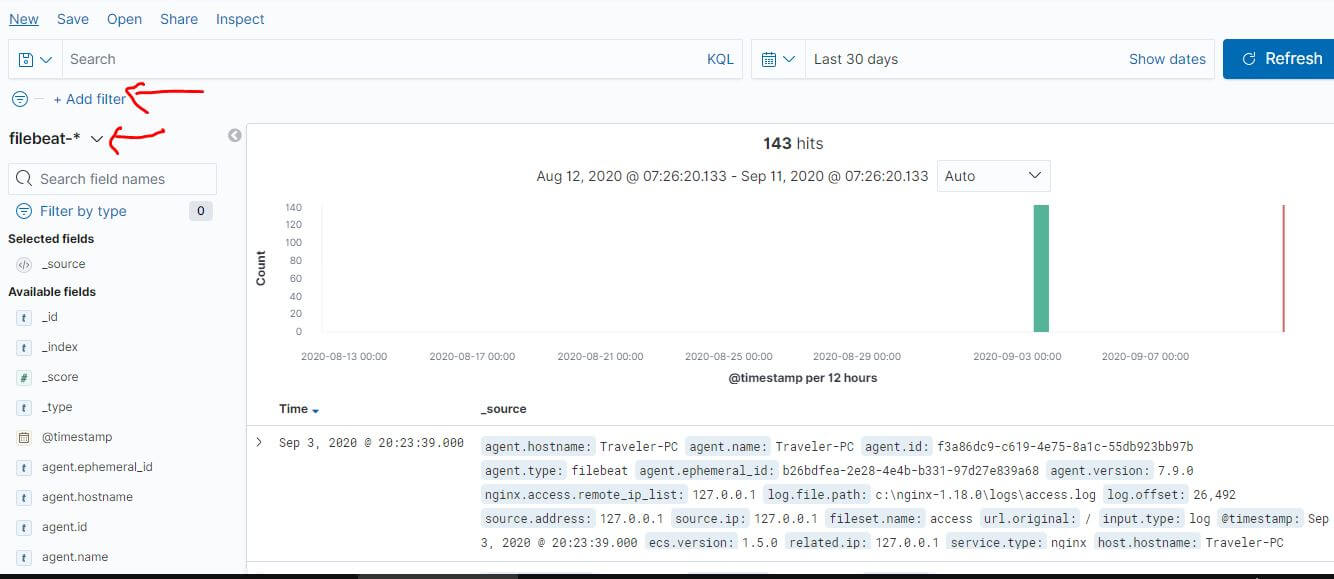Click the + Add filter link
The height and width of the screenshot is (579, 1334).
click(x=92, y=99)
